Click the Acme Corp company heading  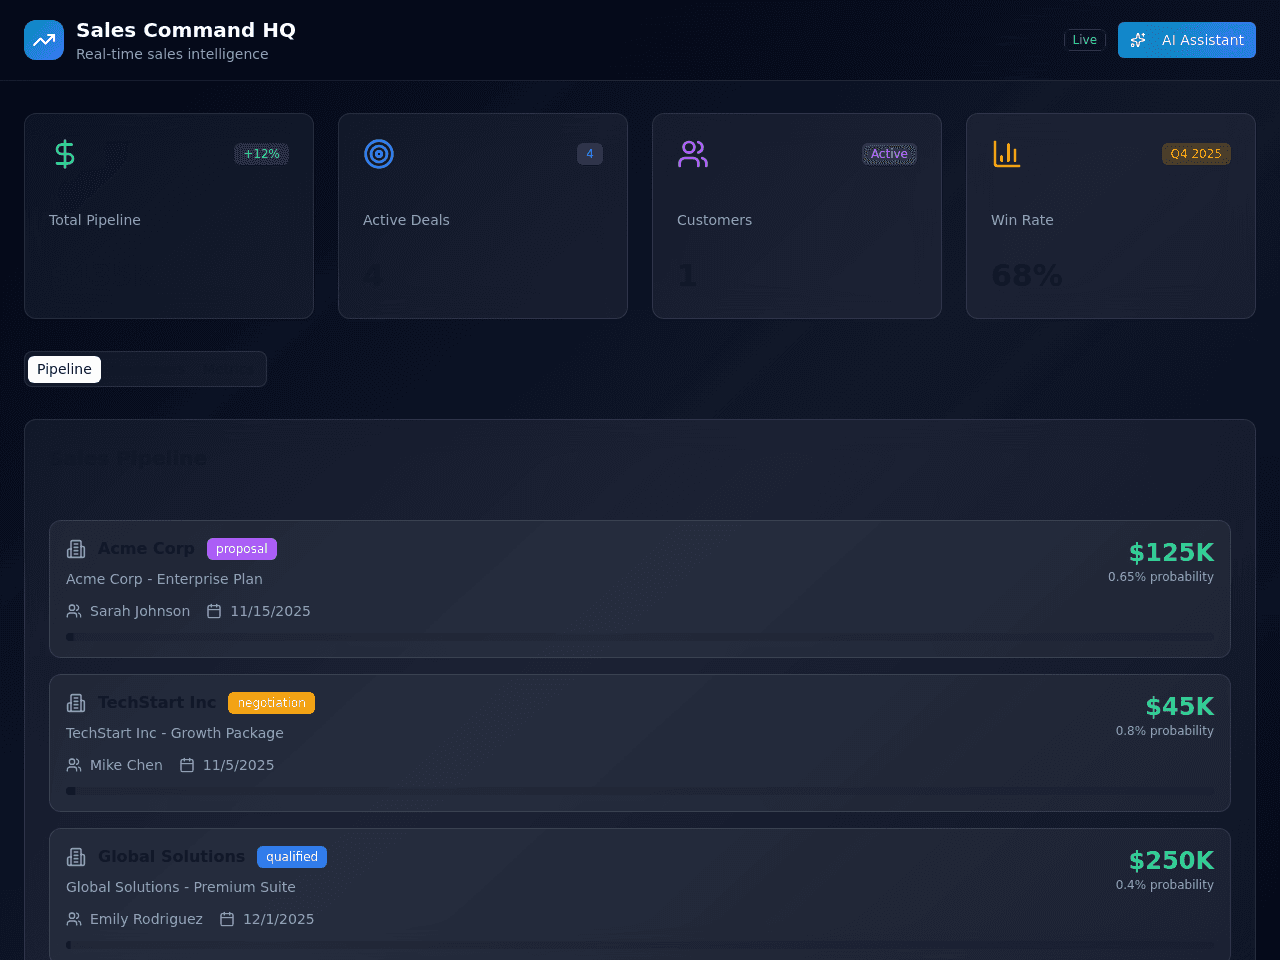pos(146,549)
